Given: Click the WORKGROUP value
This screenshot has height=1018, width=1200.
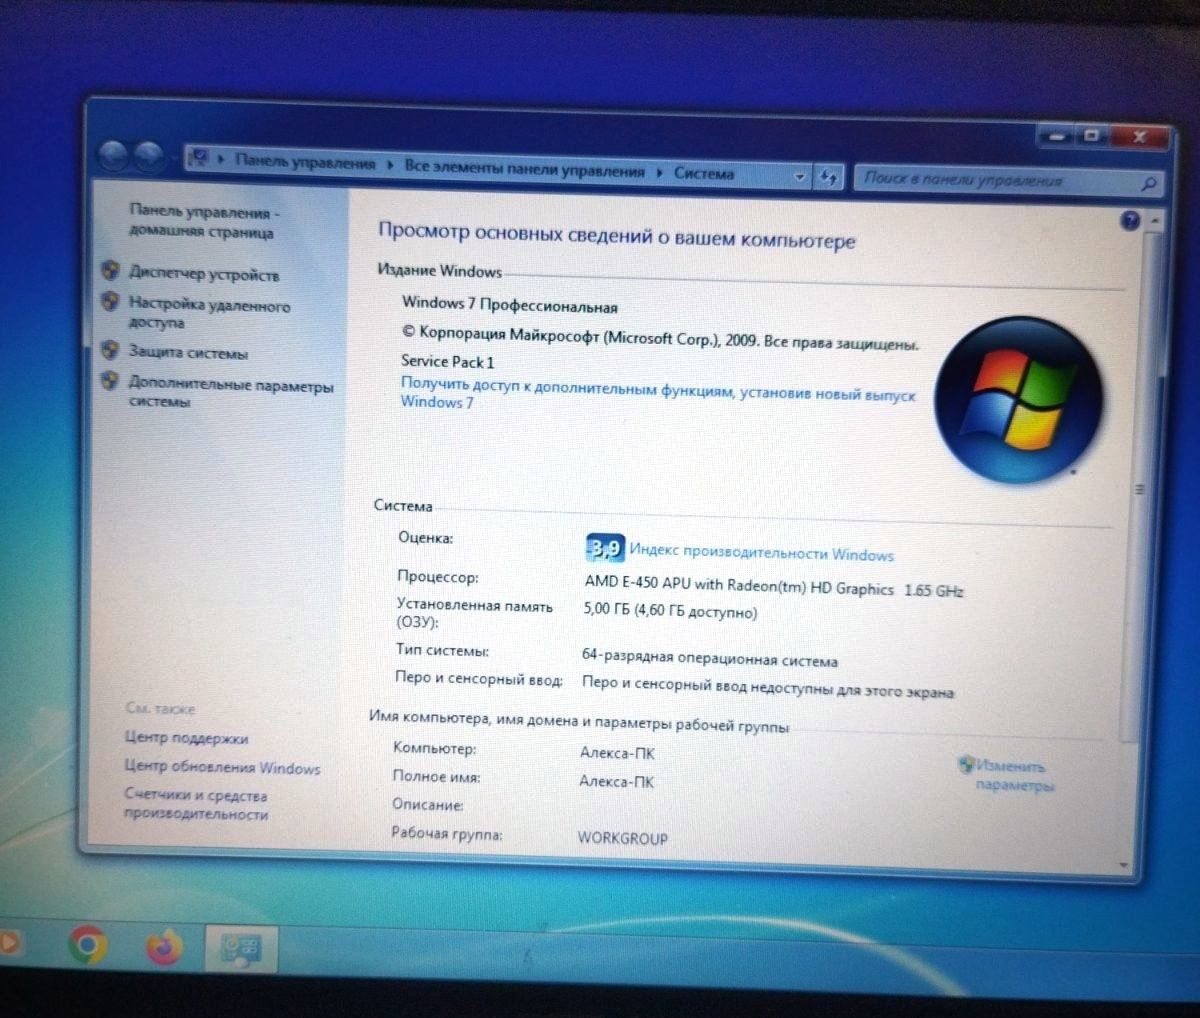Looking at the screenshot, I should coord(622,838).
